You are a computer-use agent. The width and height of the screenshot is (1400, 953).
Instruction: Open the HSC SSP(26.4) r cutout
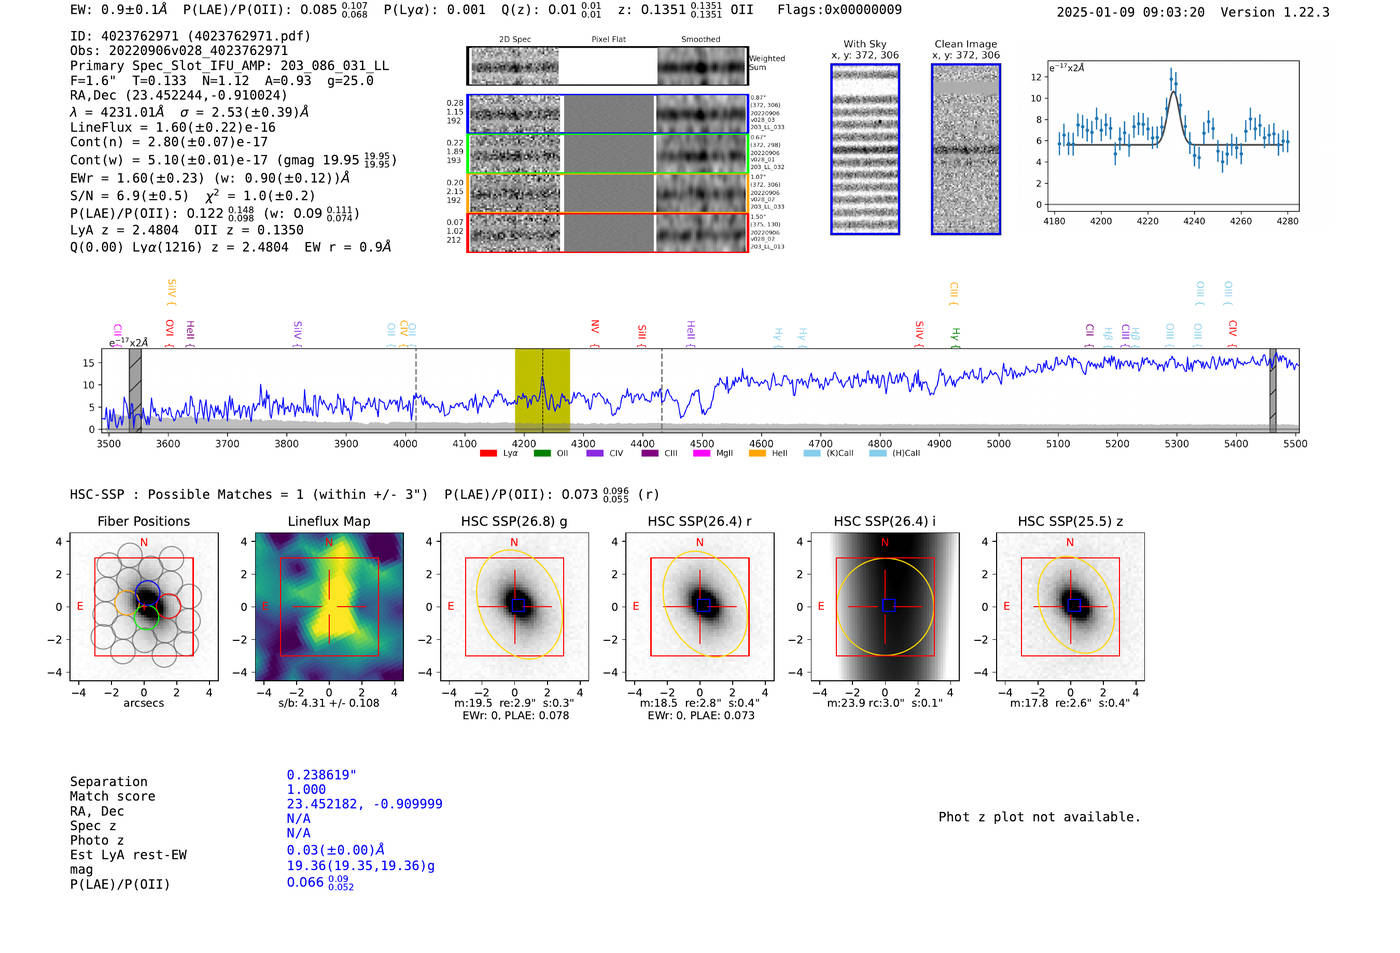[700, 607]
